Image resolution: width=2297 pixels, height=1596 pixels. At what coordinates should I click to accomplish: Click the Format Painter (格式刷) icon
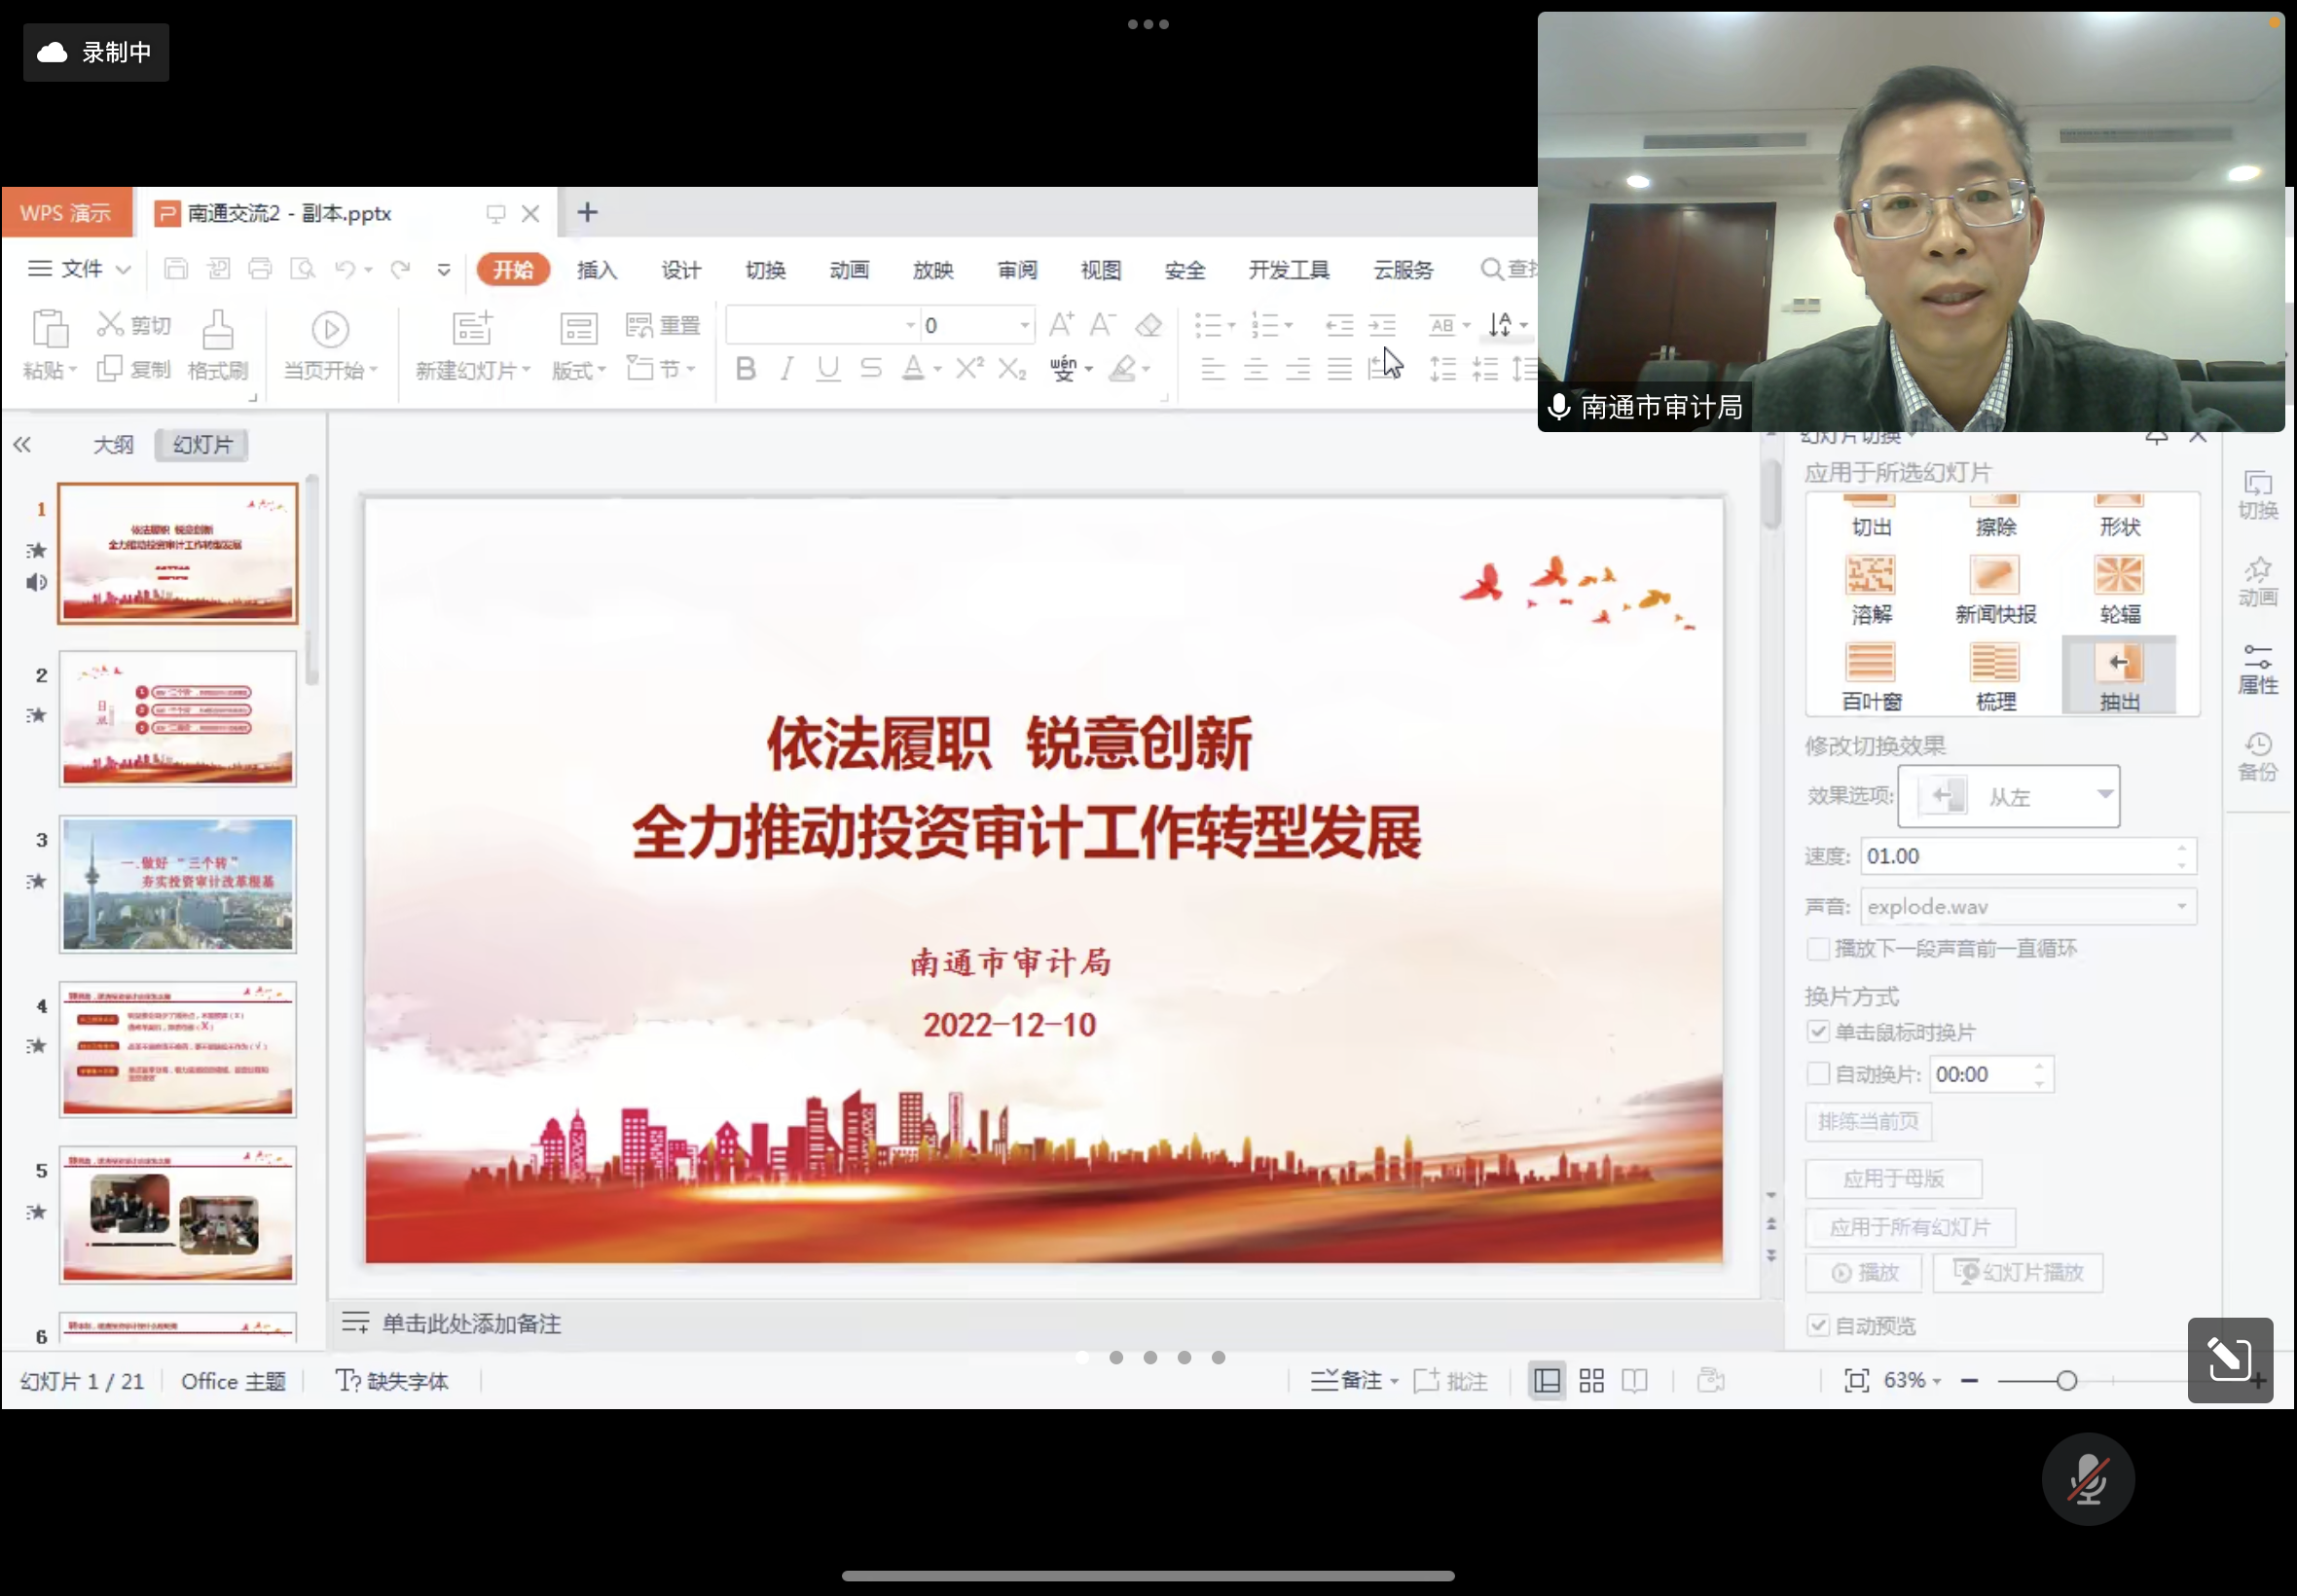pyautogui.click(x=218, y=331)
